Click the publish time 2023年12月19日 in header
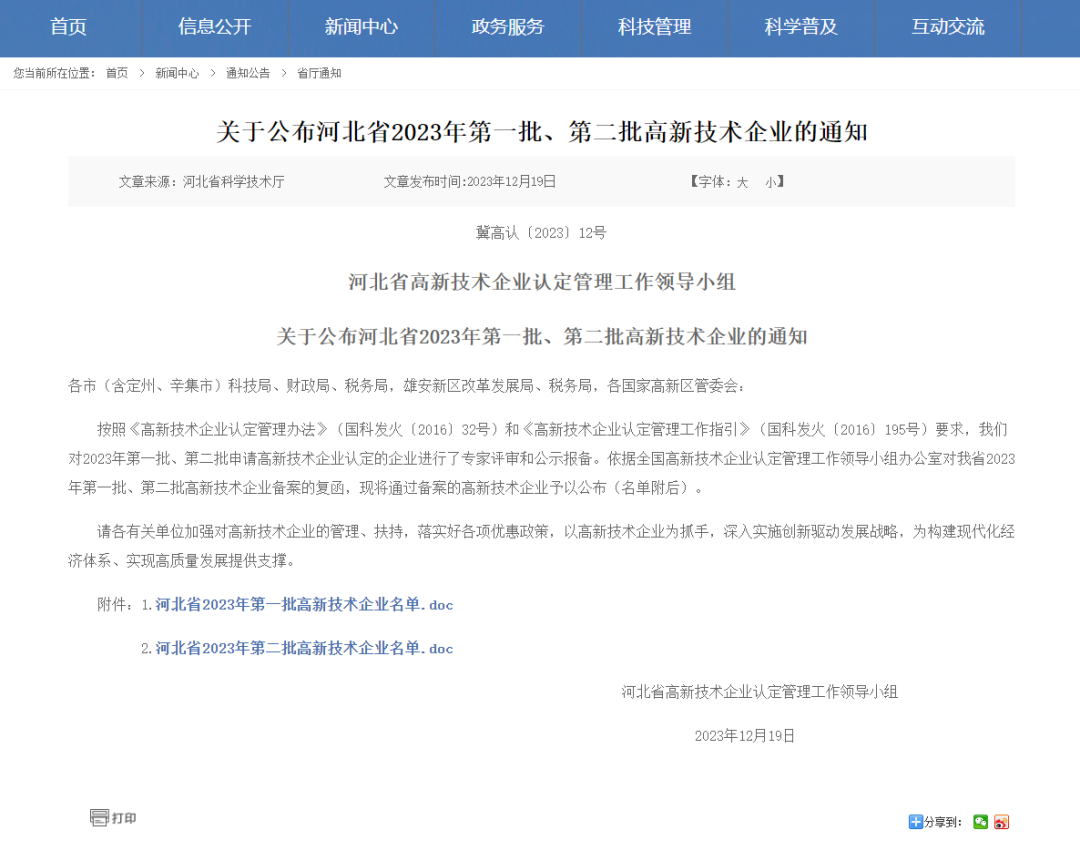The width and height of the screenshot is (1080, 851). [511, 182]
